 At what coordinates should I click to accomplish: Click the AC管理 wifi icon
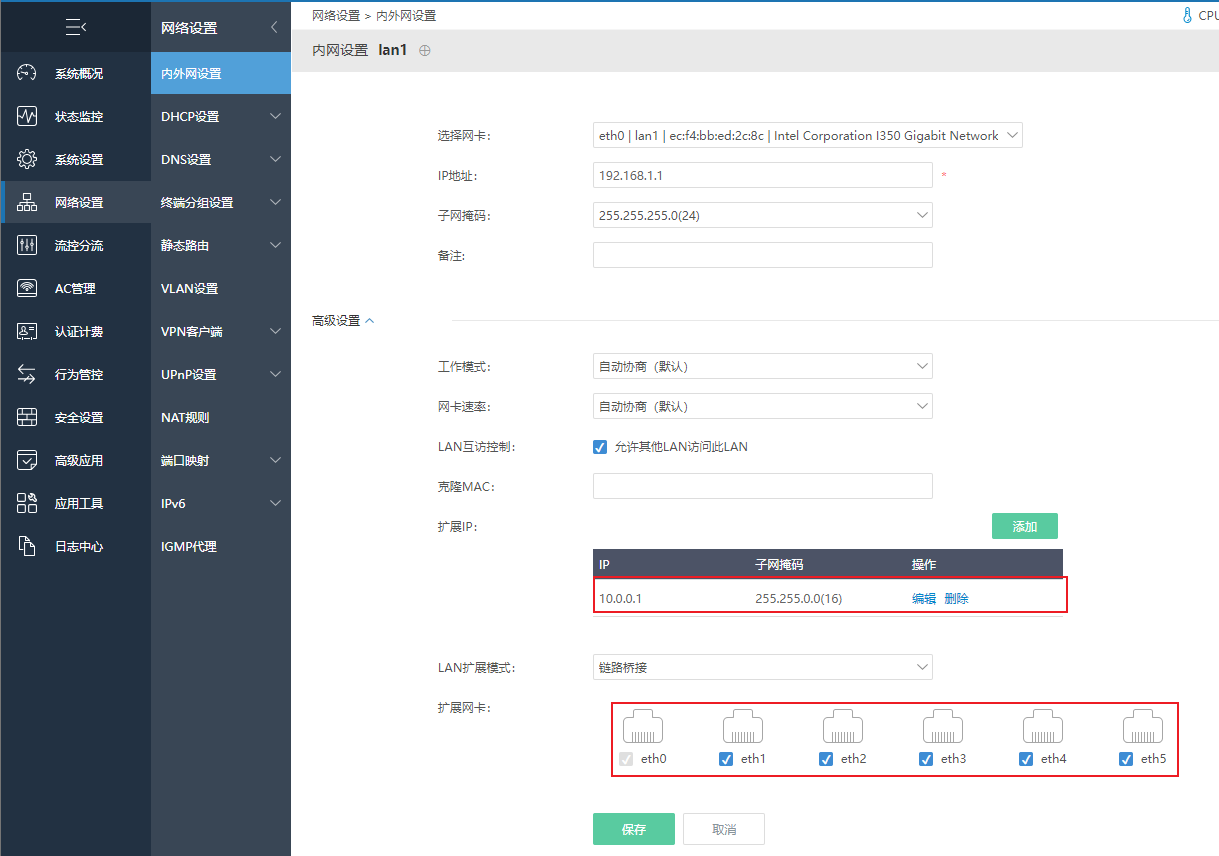tap(27, 288)
